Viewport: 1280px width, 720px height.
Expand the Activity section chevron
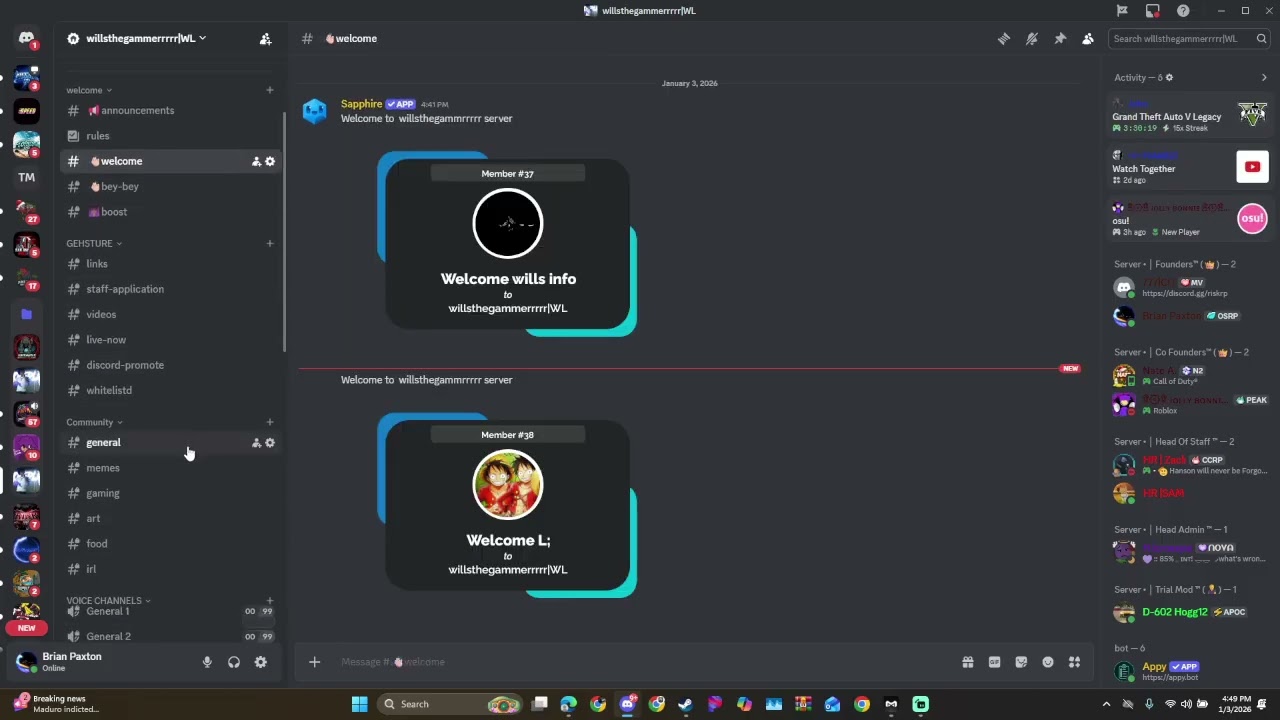[1264, 78]
